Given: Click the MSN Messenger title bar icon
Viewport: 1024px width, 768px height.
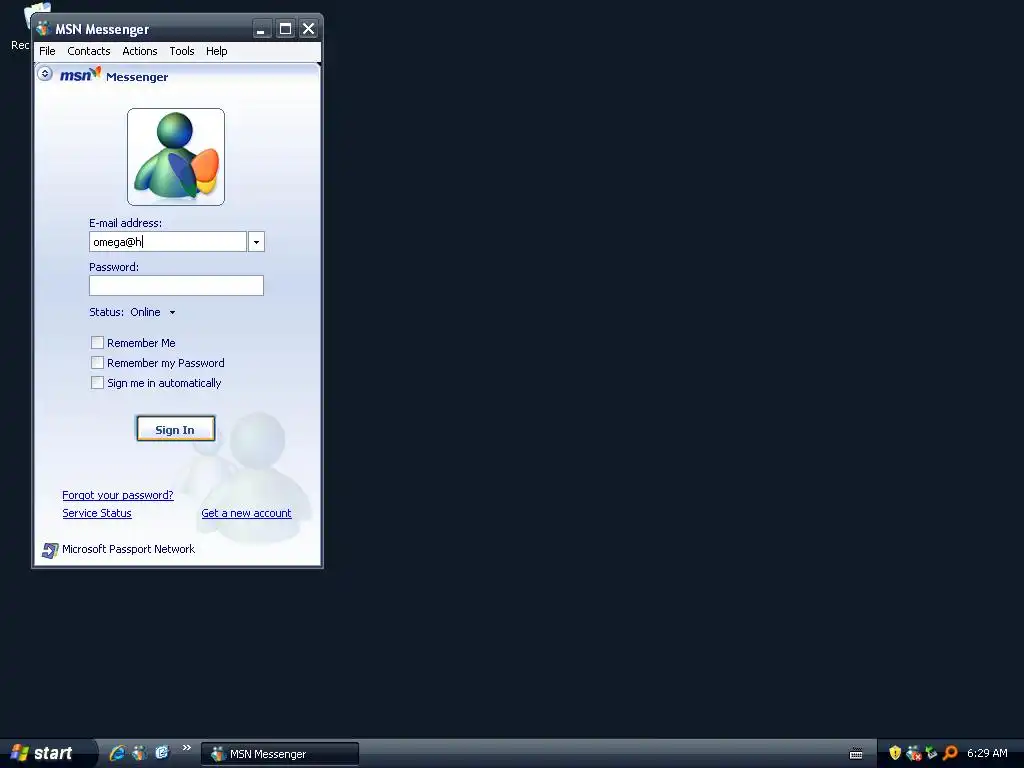Looking at the screenshot, I should pos(44,29).
